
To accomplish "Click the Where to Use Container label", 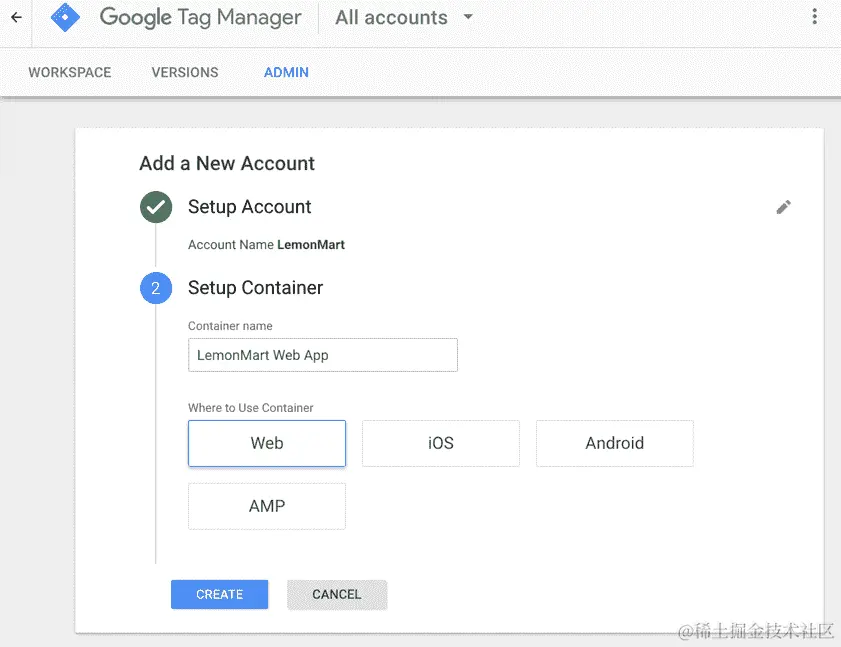I will 250,408.
